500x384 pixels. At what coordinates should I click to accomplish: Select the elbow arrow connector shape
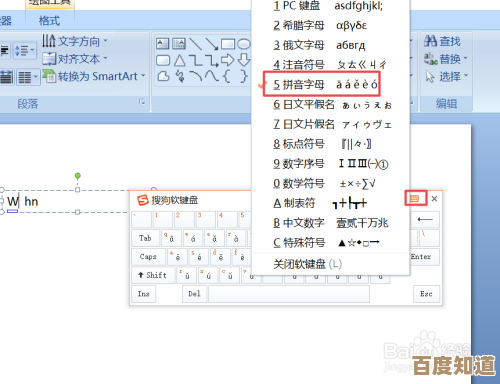pos(212,60)
